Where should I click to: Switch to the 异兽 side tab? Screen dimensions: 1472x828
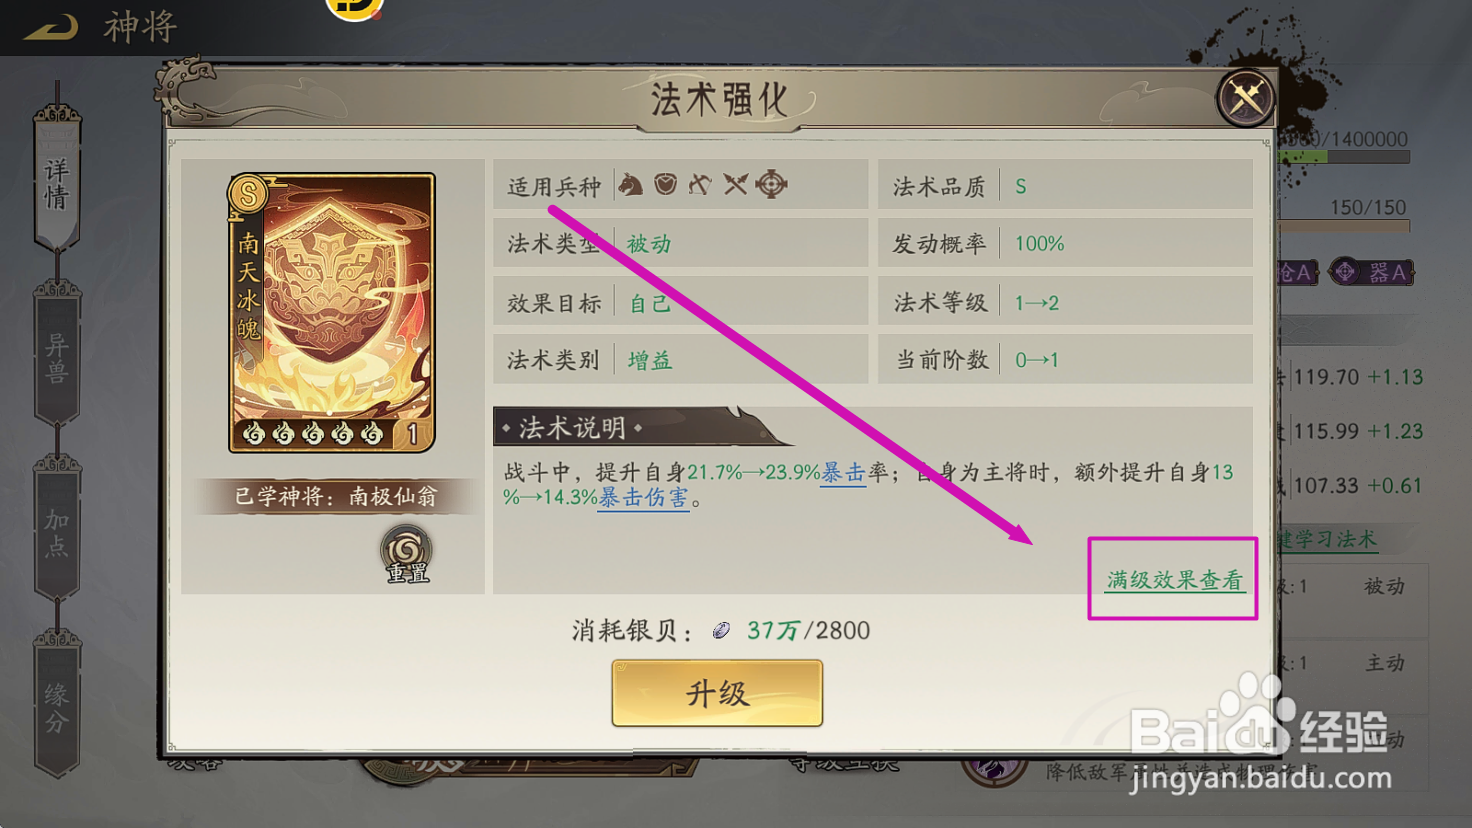57,358
